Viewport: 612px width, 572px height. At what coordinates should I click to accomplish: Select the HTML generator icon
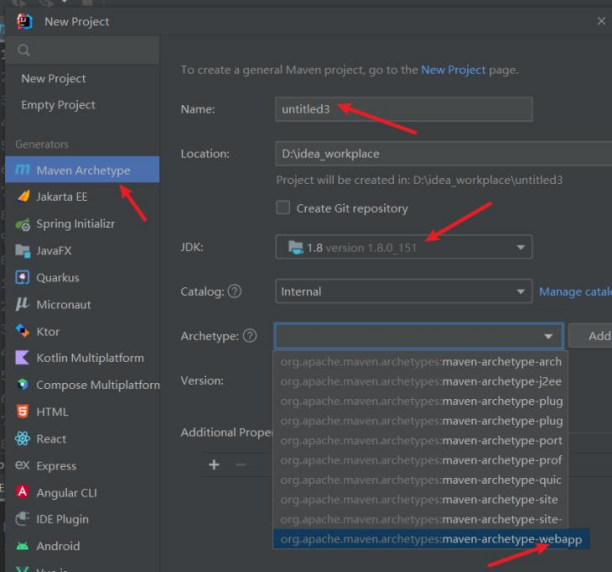(23, 412)
